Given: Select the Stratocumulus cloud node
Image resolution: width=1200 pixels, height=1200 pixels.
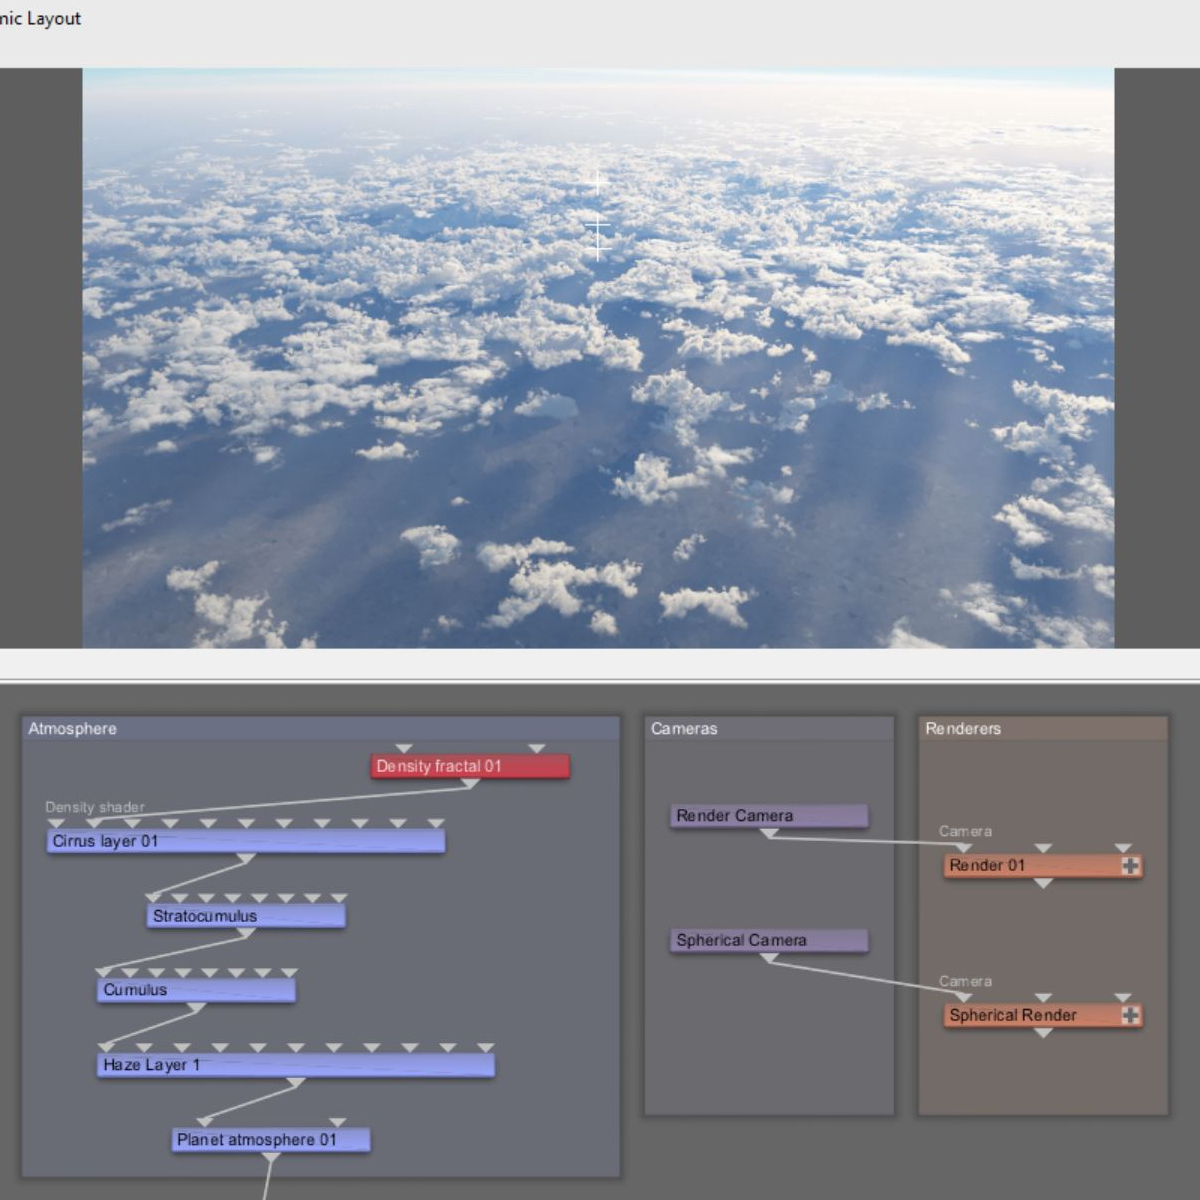Looking at the screenshot, I should (246, 916).
